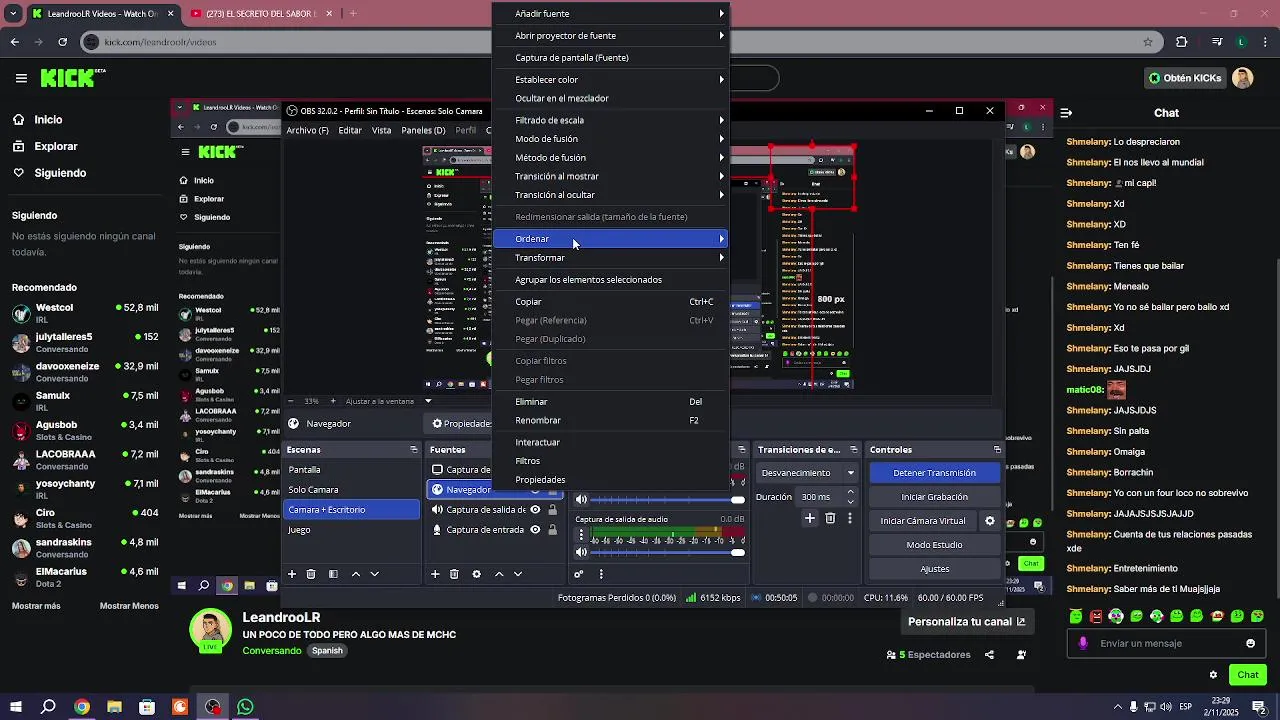Screen dimensions: 1280x720
Task: Open emoji picker in chat message box
Action: coord(1250,644)
